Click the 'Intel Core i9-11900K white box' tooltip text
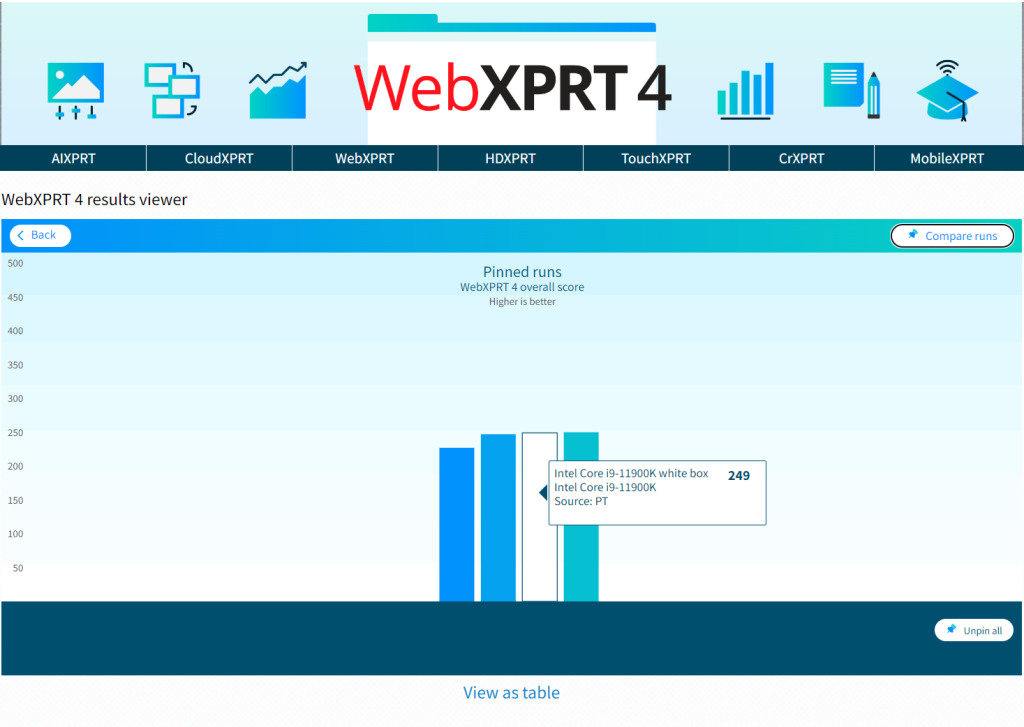Screen dimensions: 1024x727 coord(631,473)
